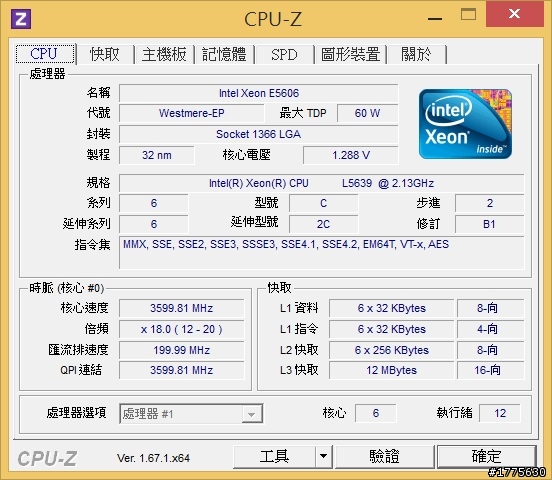Screen dimensions: 552x480
Task: Click the 步進 value 2
Action: pyautogui.click(x=490, y=203)
